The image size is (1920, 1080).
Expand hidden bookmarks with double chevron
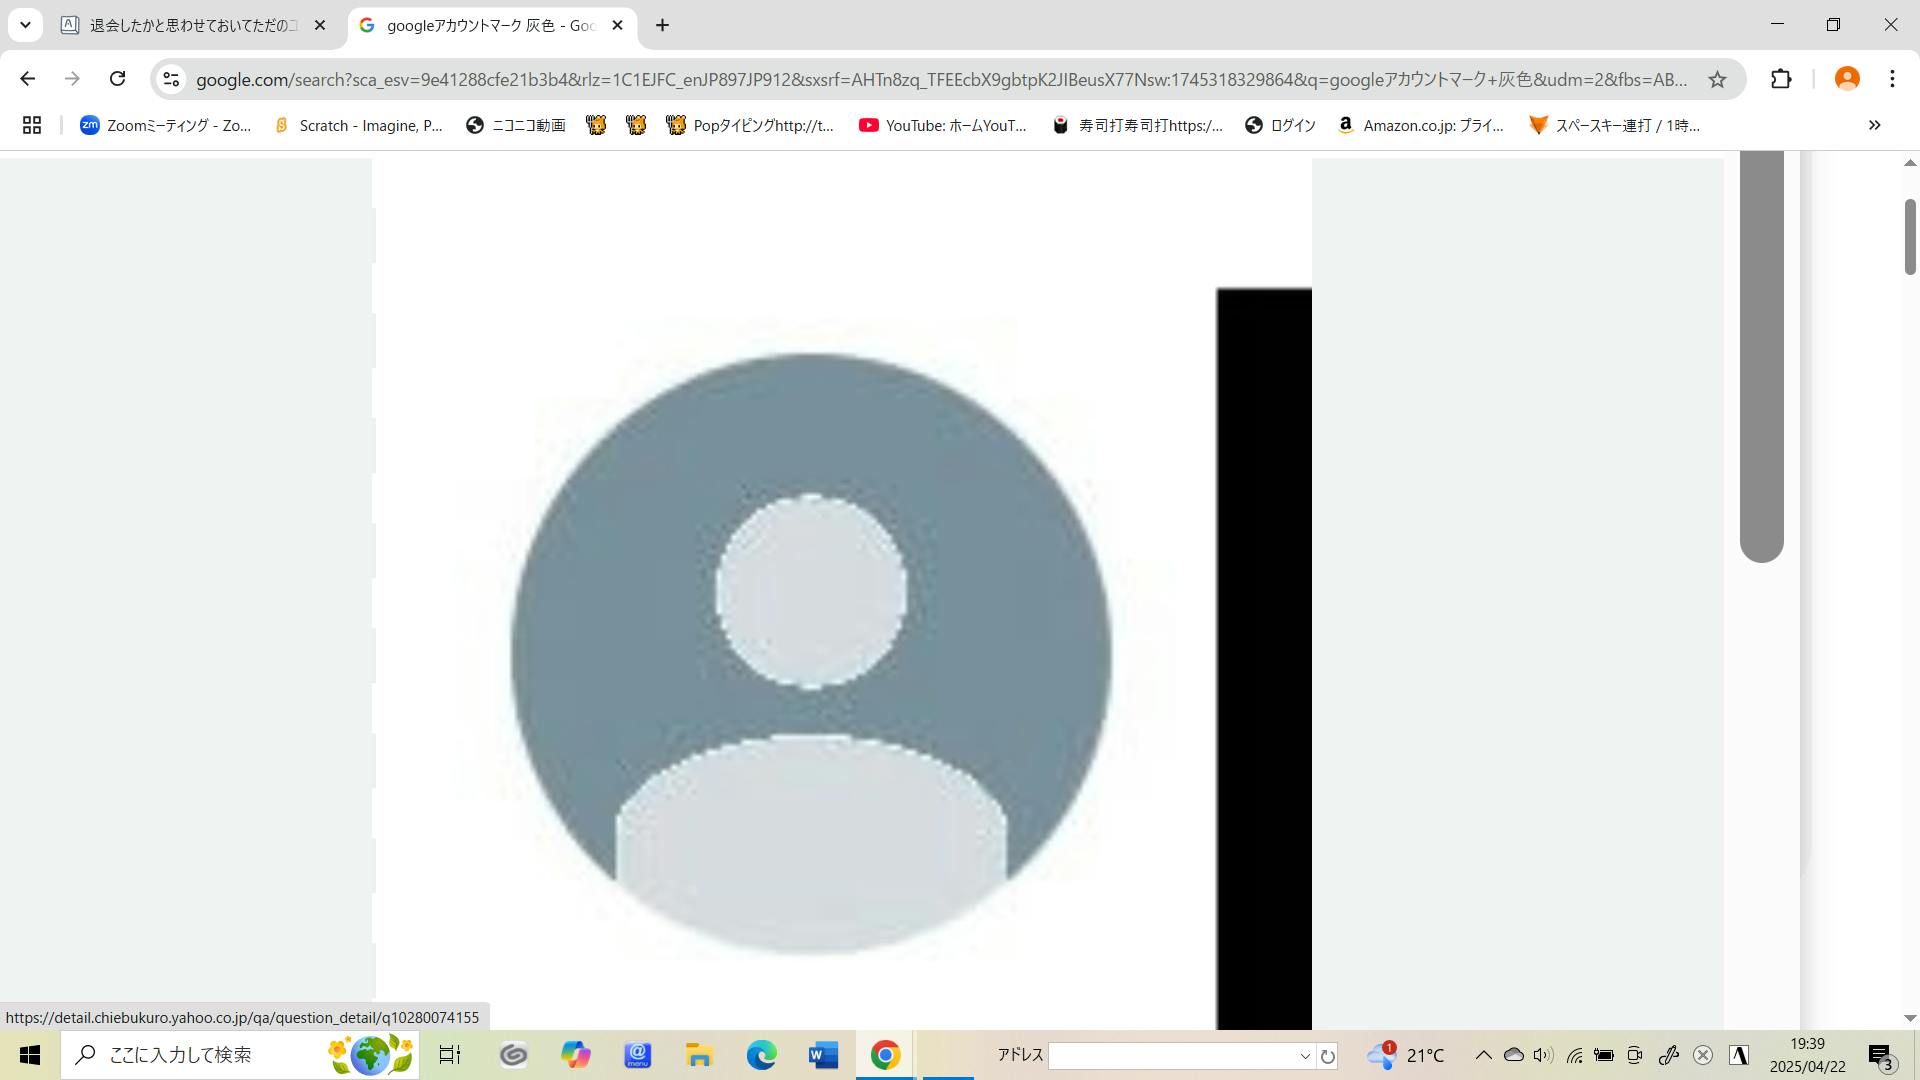click(x=1874, y=125)
